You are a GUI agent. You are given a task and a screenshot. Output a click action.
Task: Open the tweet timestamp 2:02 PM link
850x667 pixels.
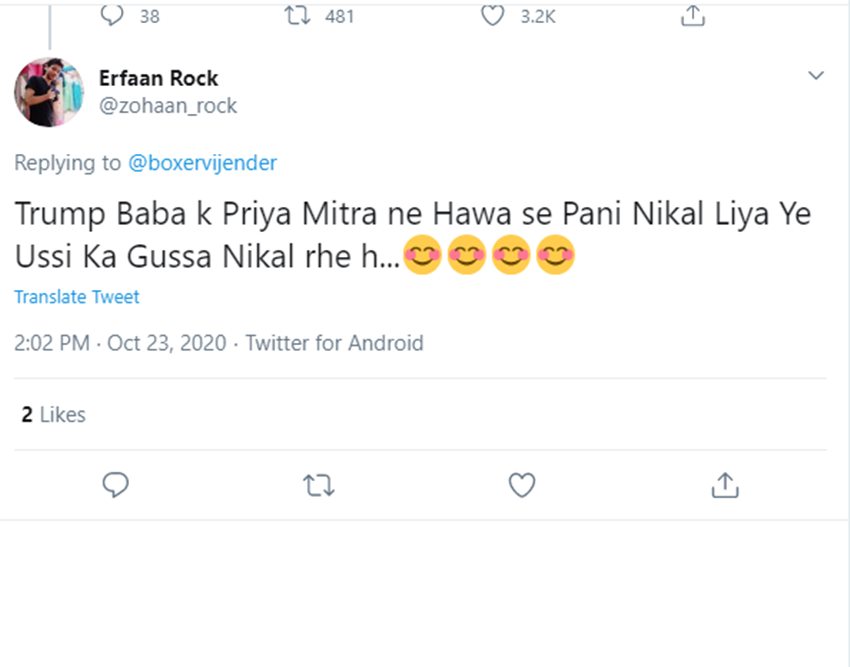tap(53, 343)
